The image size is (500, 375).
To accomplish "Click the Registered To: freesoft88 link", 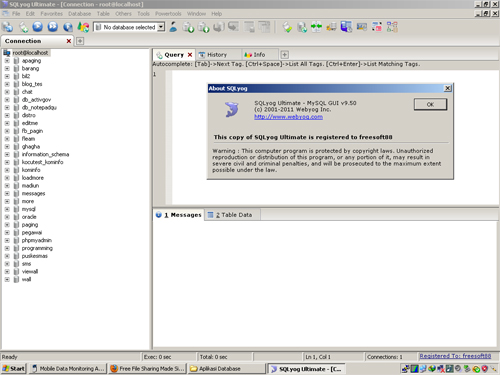I will tap(455, 356).
